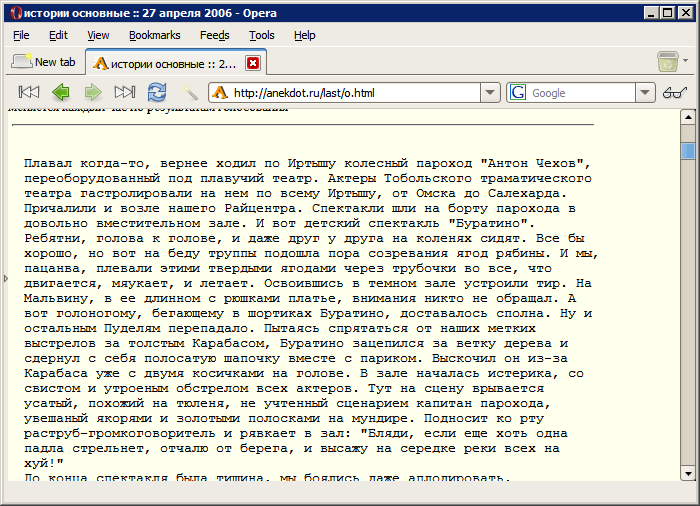Reload the page with the blue refresh icon
The width and height of the screenshot is (700, 506).
(x=157, y=92)
